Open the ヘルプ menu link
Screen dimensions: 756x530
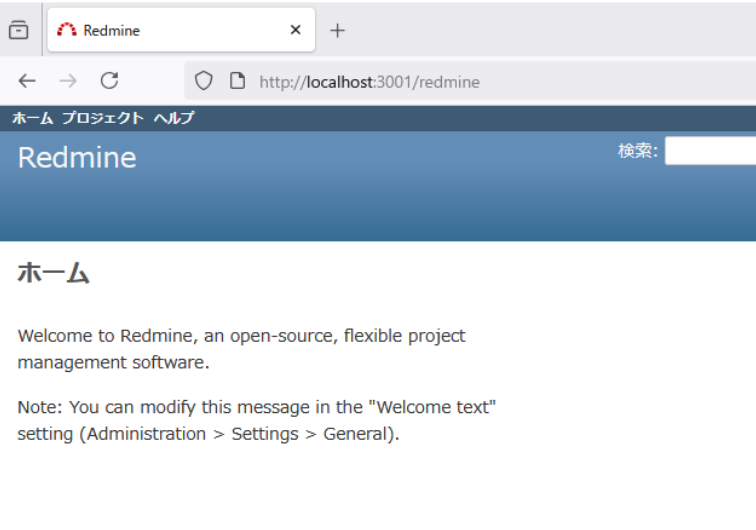click(174, 118)
